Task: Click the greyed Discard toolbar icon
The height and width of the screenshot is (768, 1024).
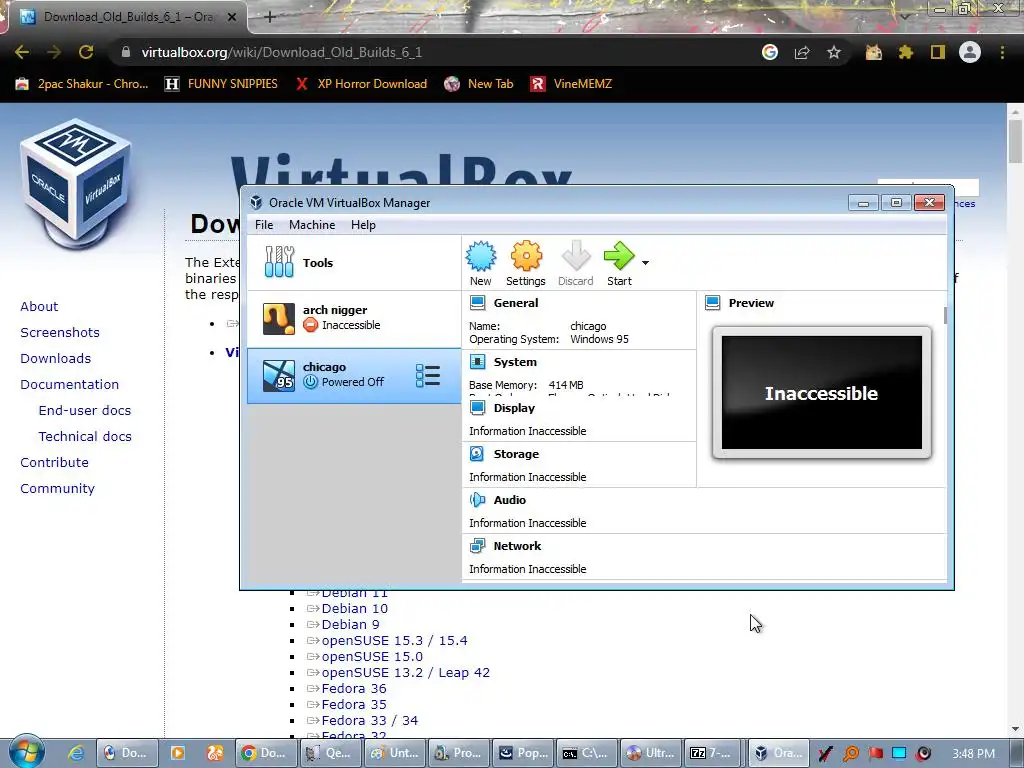Action: [x=575, y=256]
